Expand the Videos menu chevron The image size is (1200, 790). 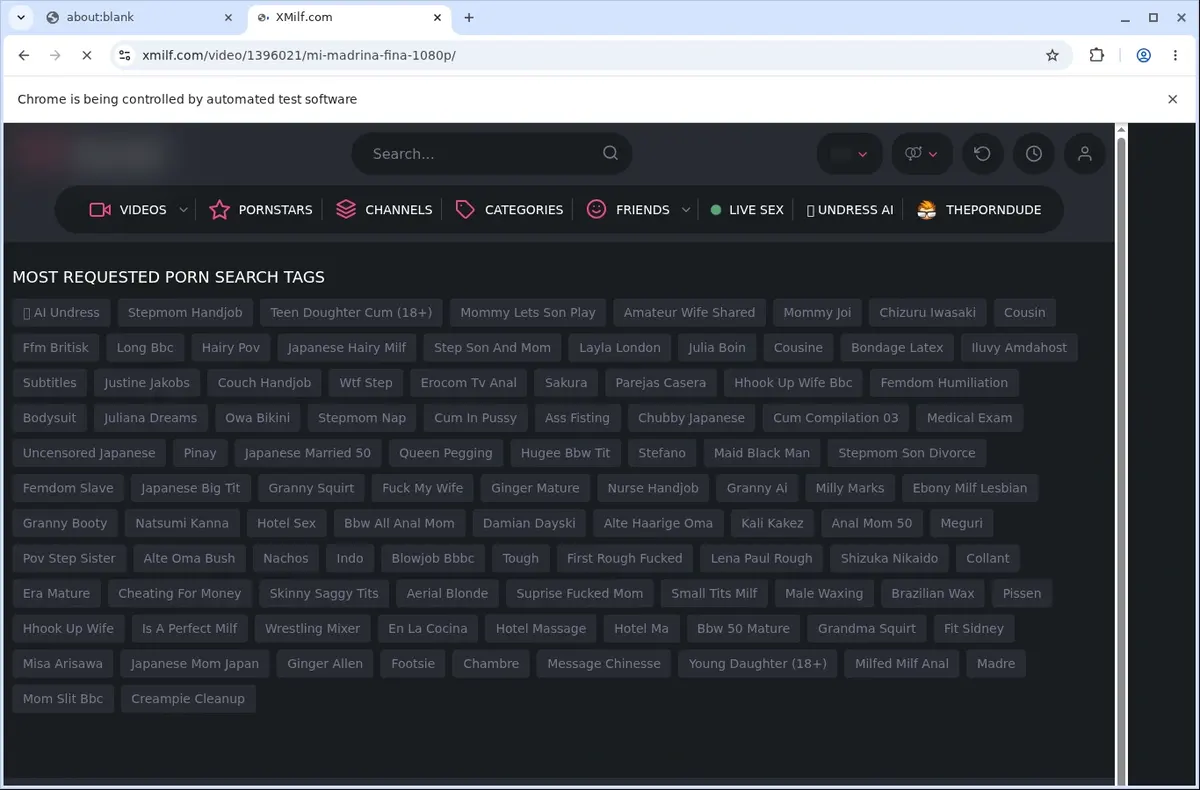click(183, 210)
